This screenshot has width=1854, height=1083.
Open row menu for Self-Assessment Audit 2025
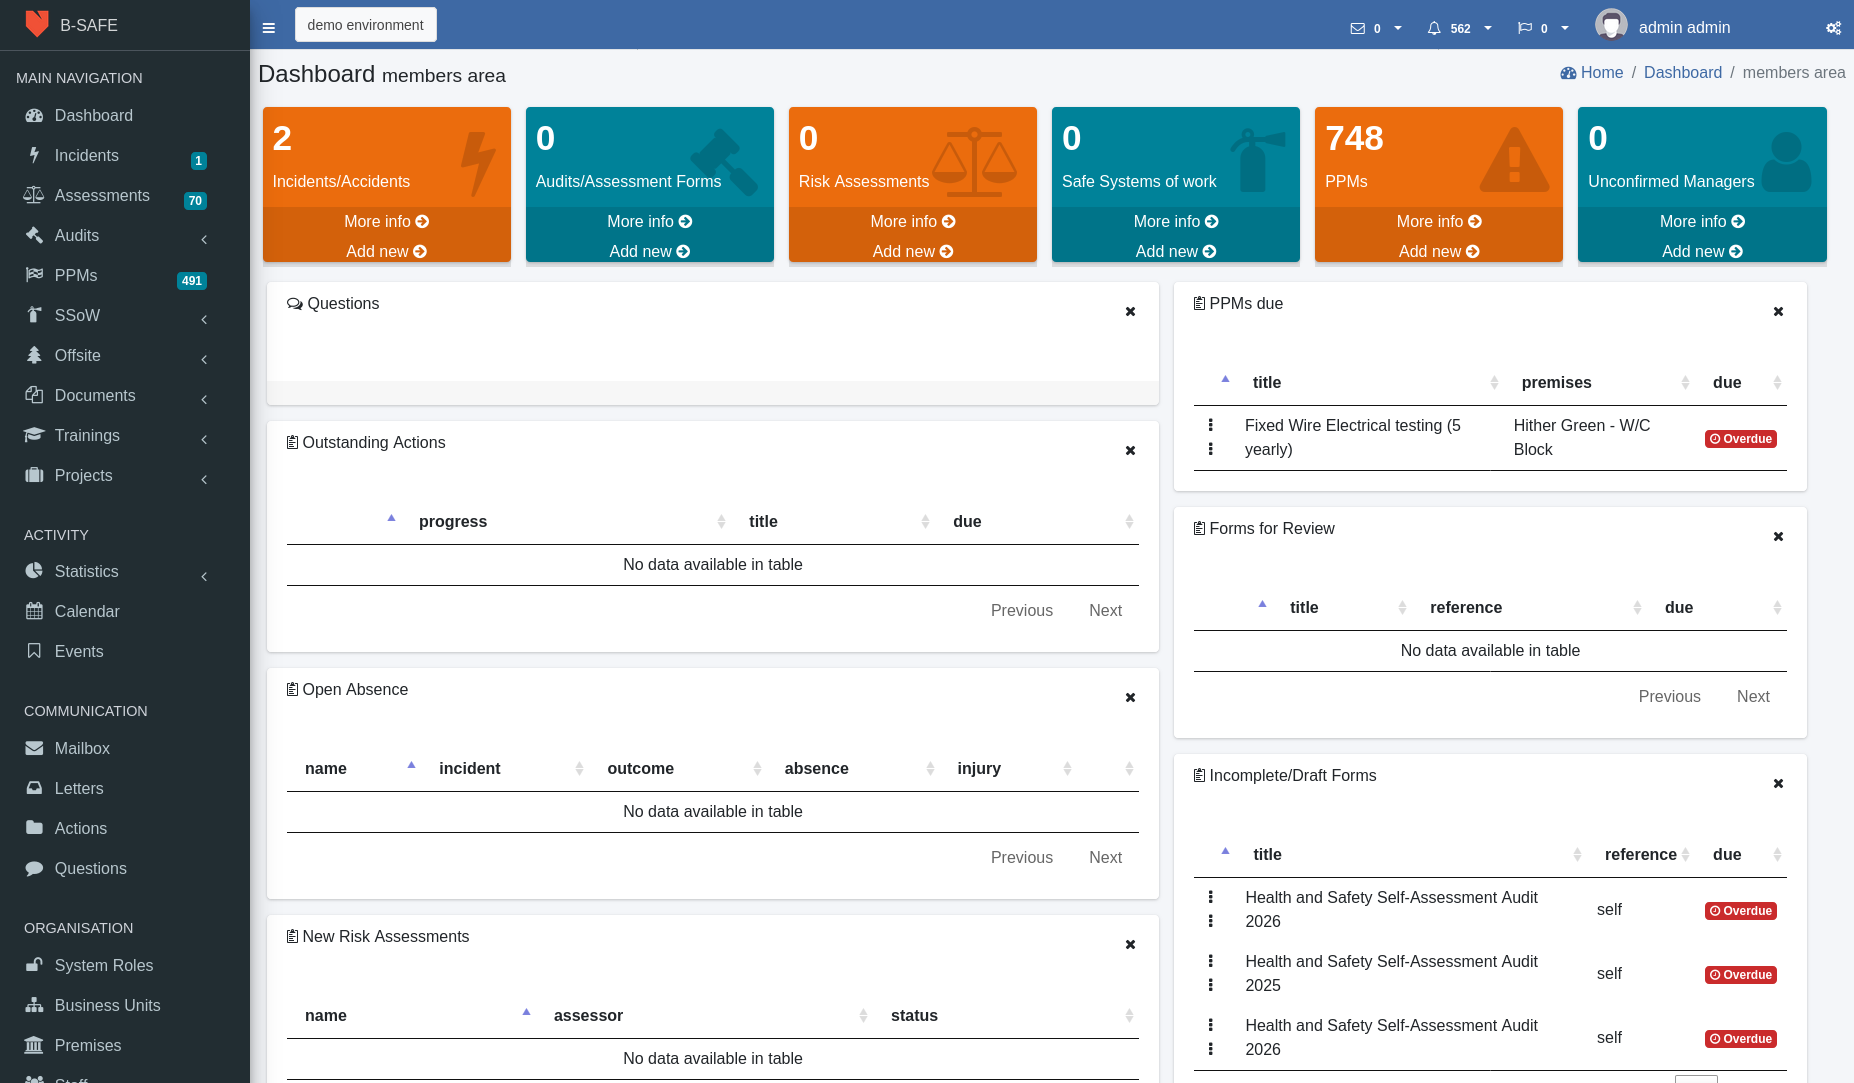1211,973
